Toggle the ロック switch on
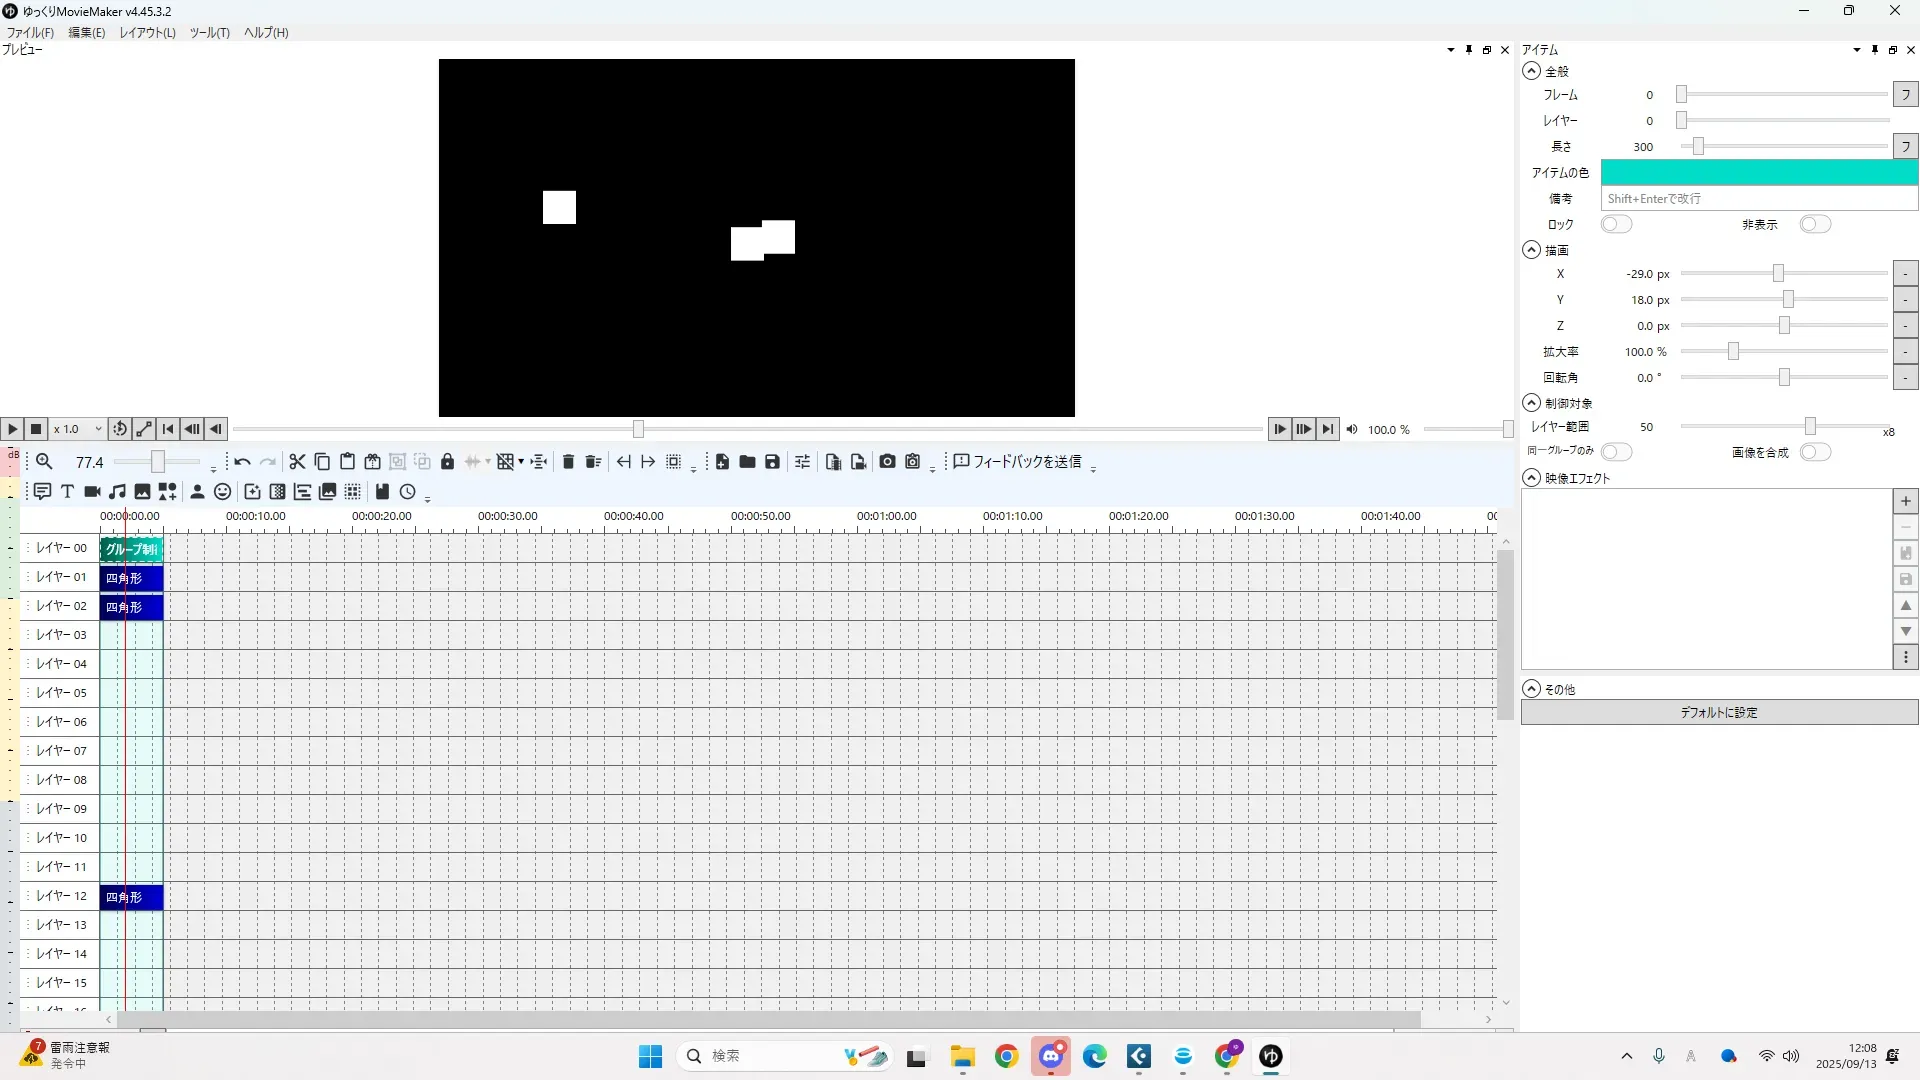The width and height of the screenshot is (1920, 1080). [x=1616, y=224]
